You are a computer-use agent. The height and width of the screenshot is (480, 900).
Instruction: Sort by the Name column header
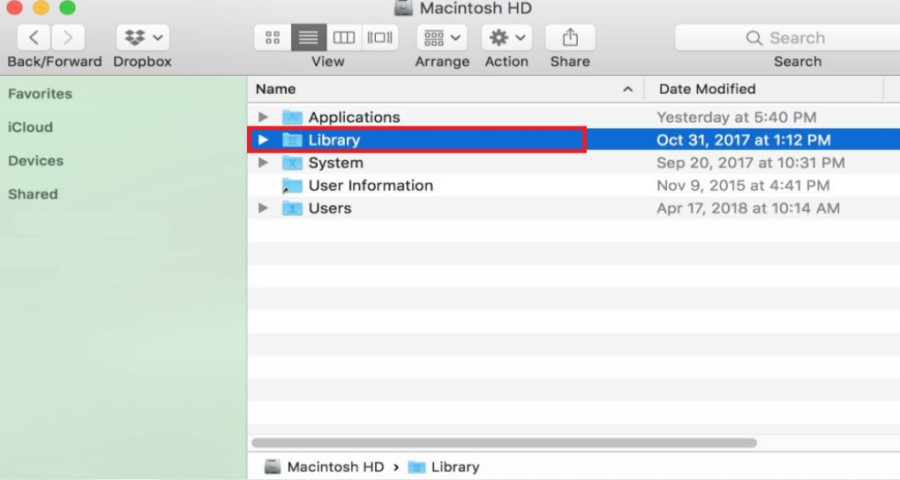(276, 89)
